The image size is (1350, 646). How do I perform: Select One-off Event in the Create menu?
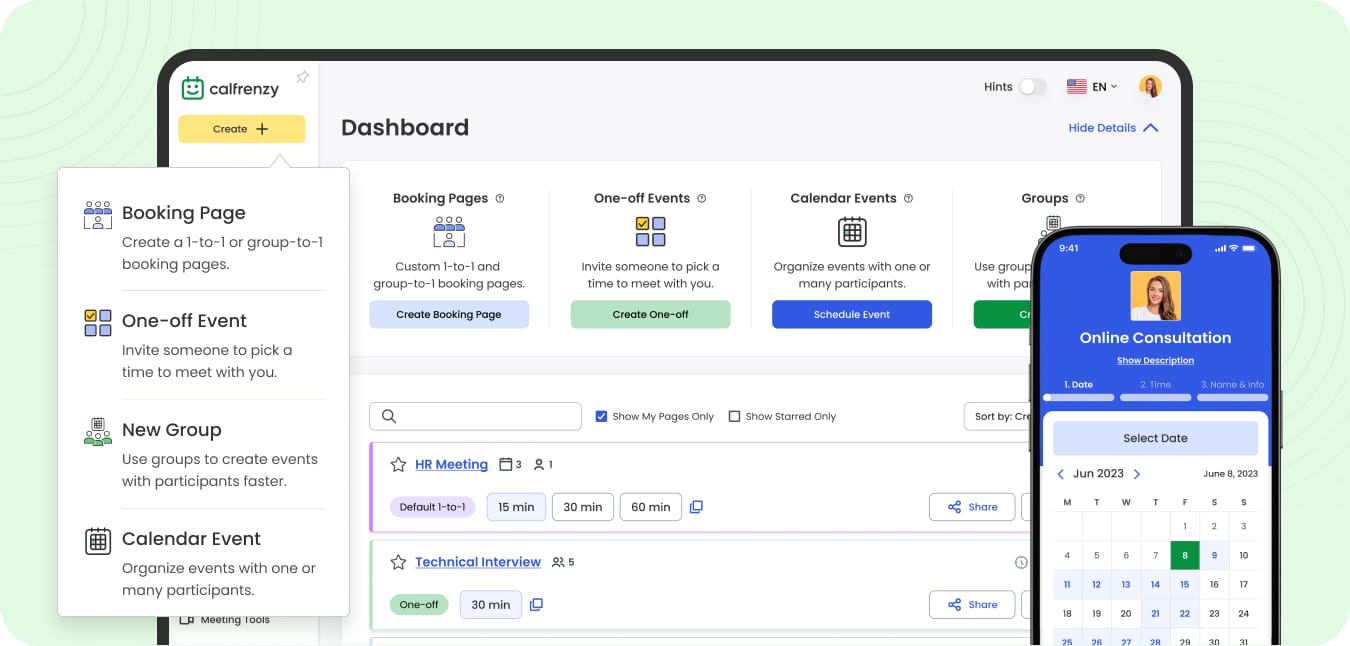coord(203,345)
